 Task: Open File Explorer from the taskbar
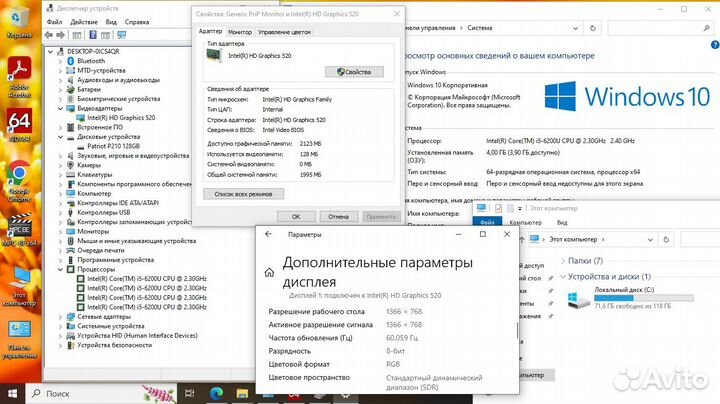point(242,393)
